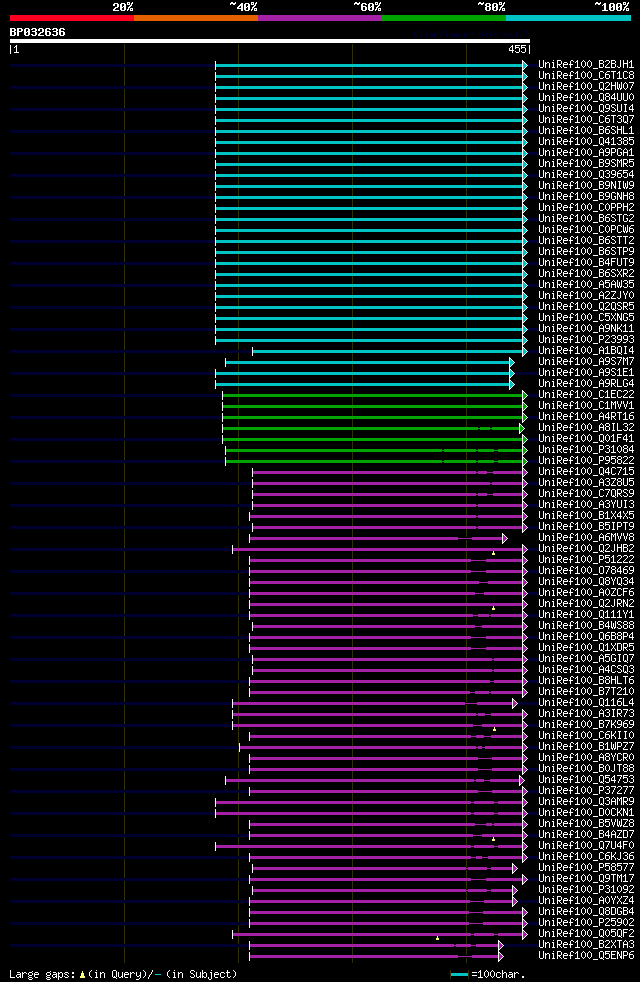Click the green alignment bar for UniRef100_C1MVV1
Image resolution: width=640 pixels, height=982 pixels.
pyautogui.click(x=375, y=406)
